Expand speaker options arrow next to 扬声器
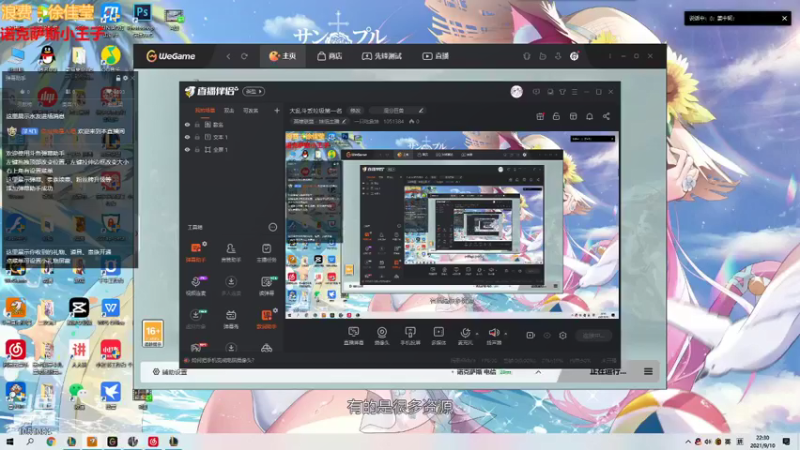Viewport: 800px width, 450px height. 506,334
